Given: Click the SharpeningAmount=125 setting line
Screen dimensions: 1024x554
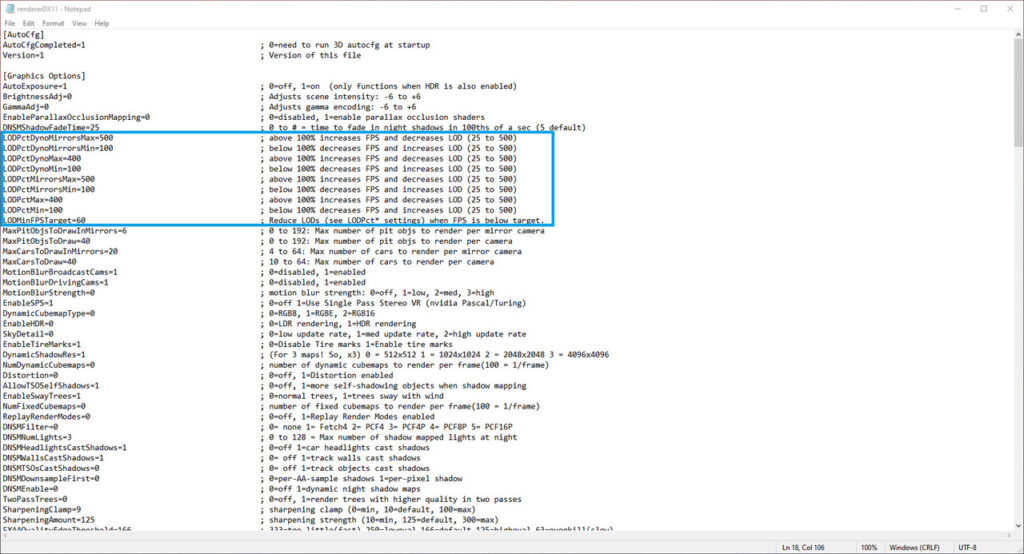Looking at the screenshot, I should [x=48, y=519].
